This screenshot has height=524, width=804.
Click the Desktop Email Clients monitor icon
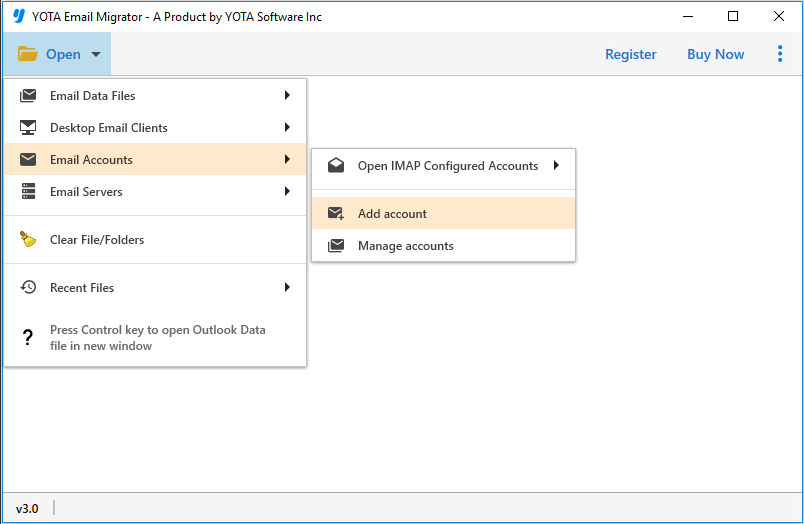tap(28, 128)
